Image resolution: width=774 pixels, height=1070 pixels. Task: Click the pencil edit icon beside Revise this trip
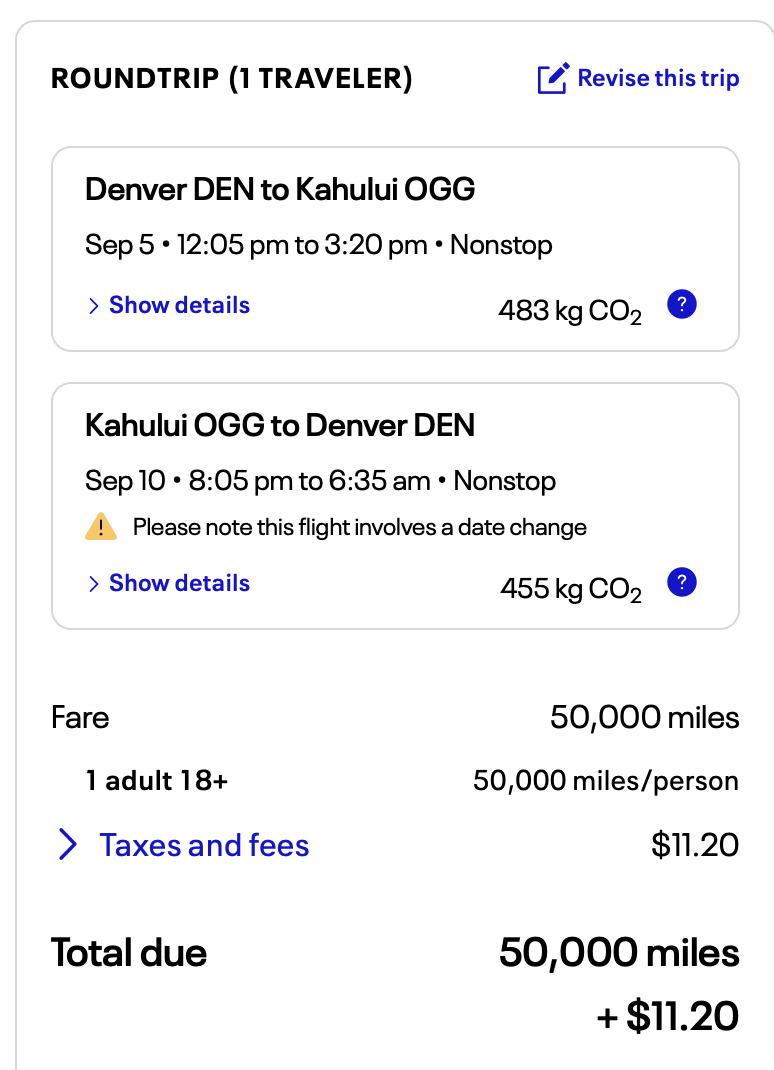(x=553, y=79)
